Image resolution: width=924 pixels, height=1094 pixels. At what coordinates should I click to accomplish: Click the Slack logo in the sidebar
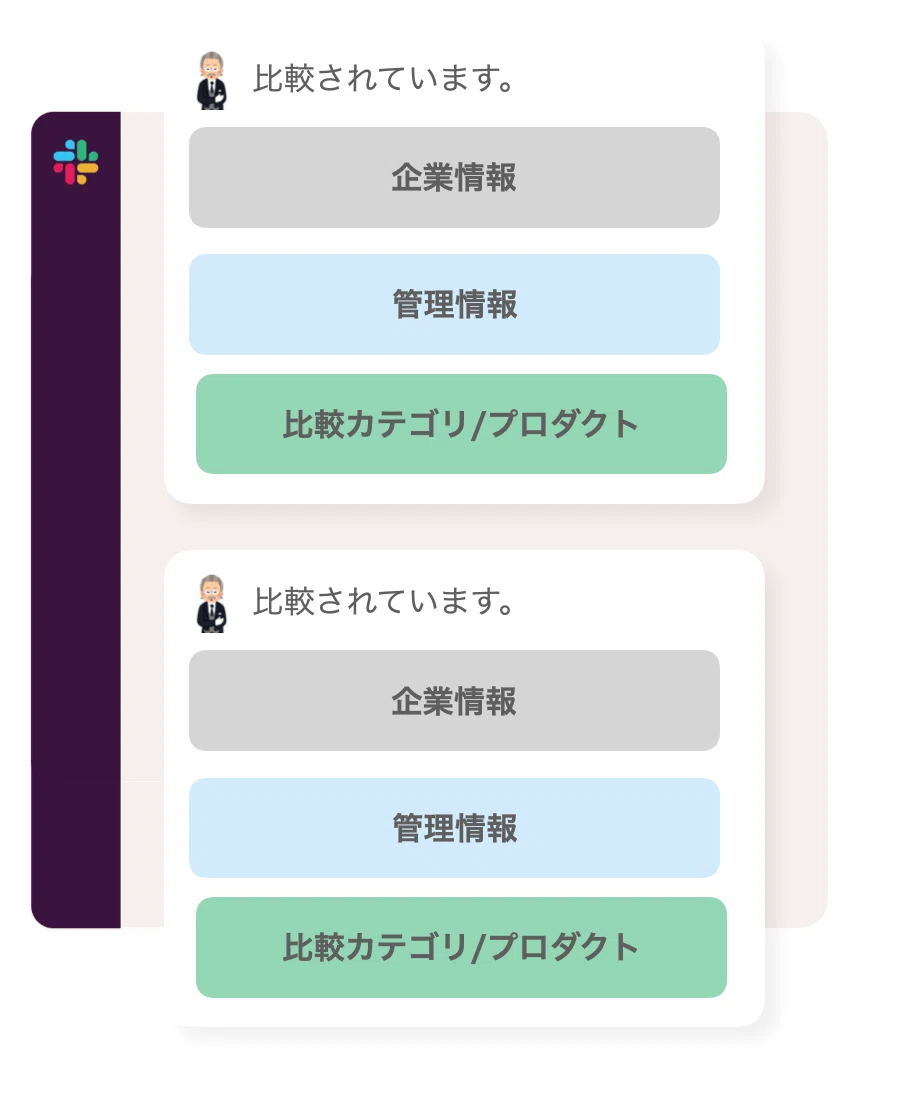click(76, 162)
